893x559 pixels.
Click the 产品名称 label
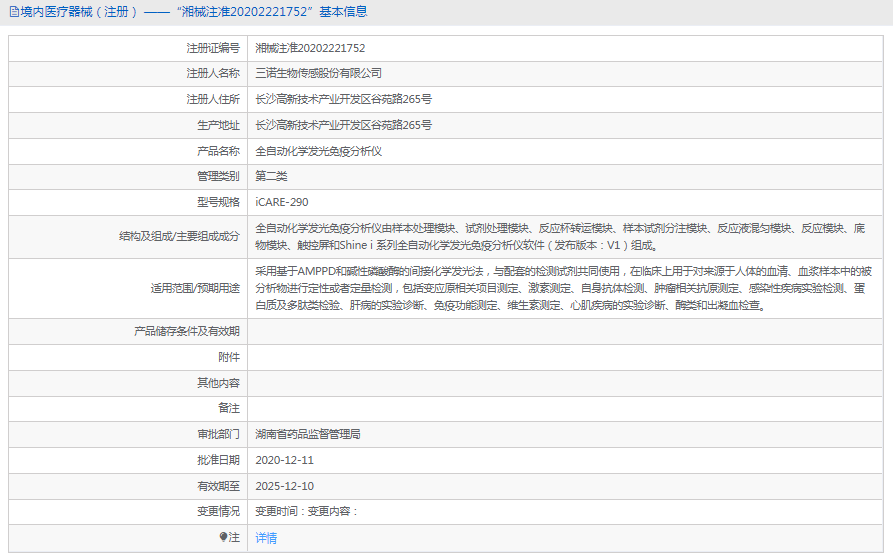218,151
